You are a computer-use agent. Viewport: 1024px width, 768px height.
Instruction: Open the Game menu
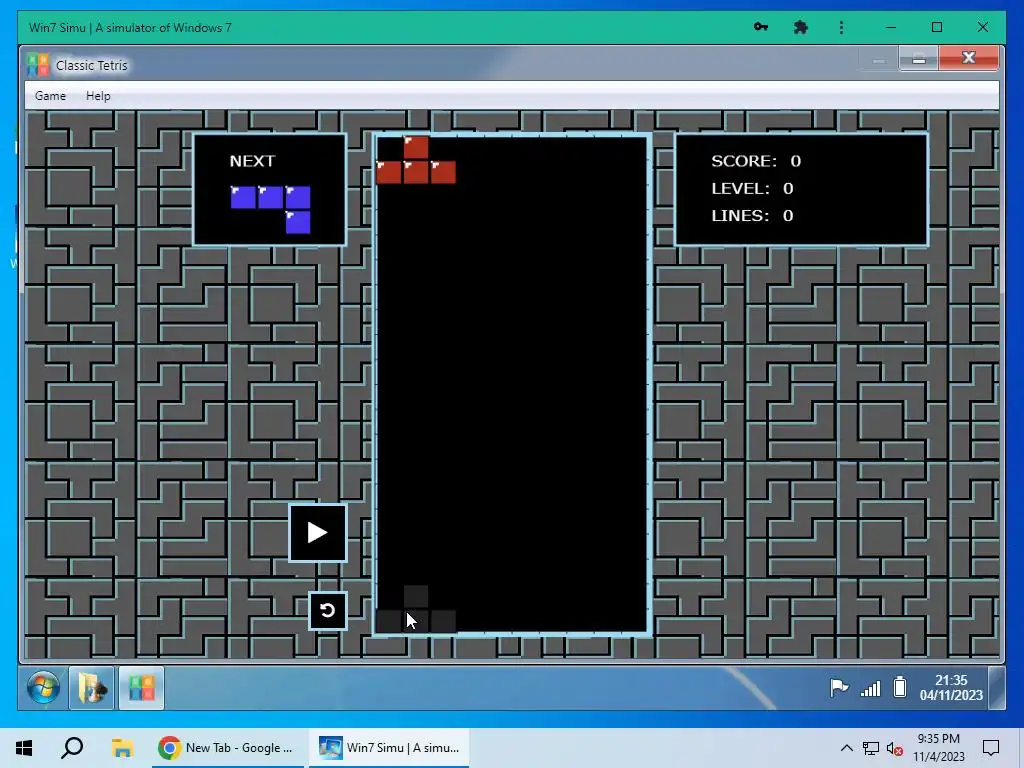tap(50, 96)
